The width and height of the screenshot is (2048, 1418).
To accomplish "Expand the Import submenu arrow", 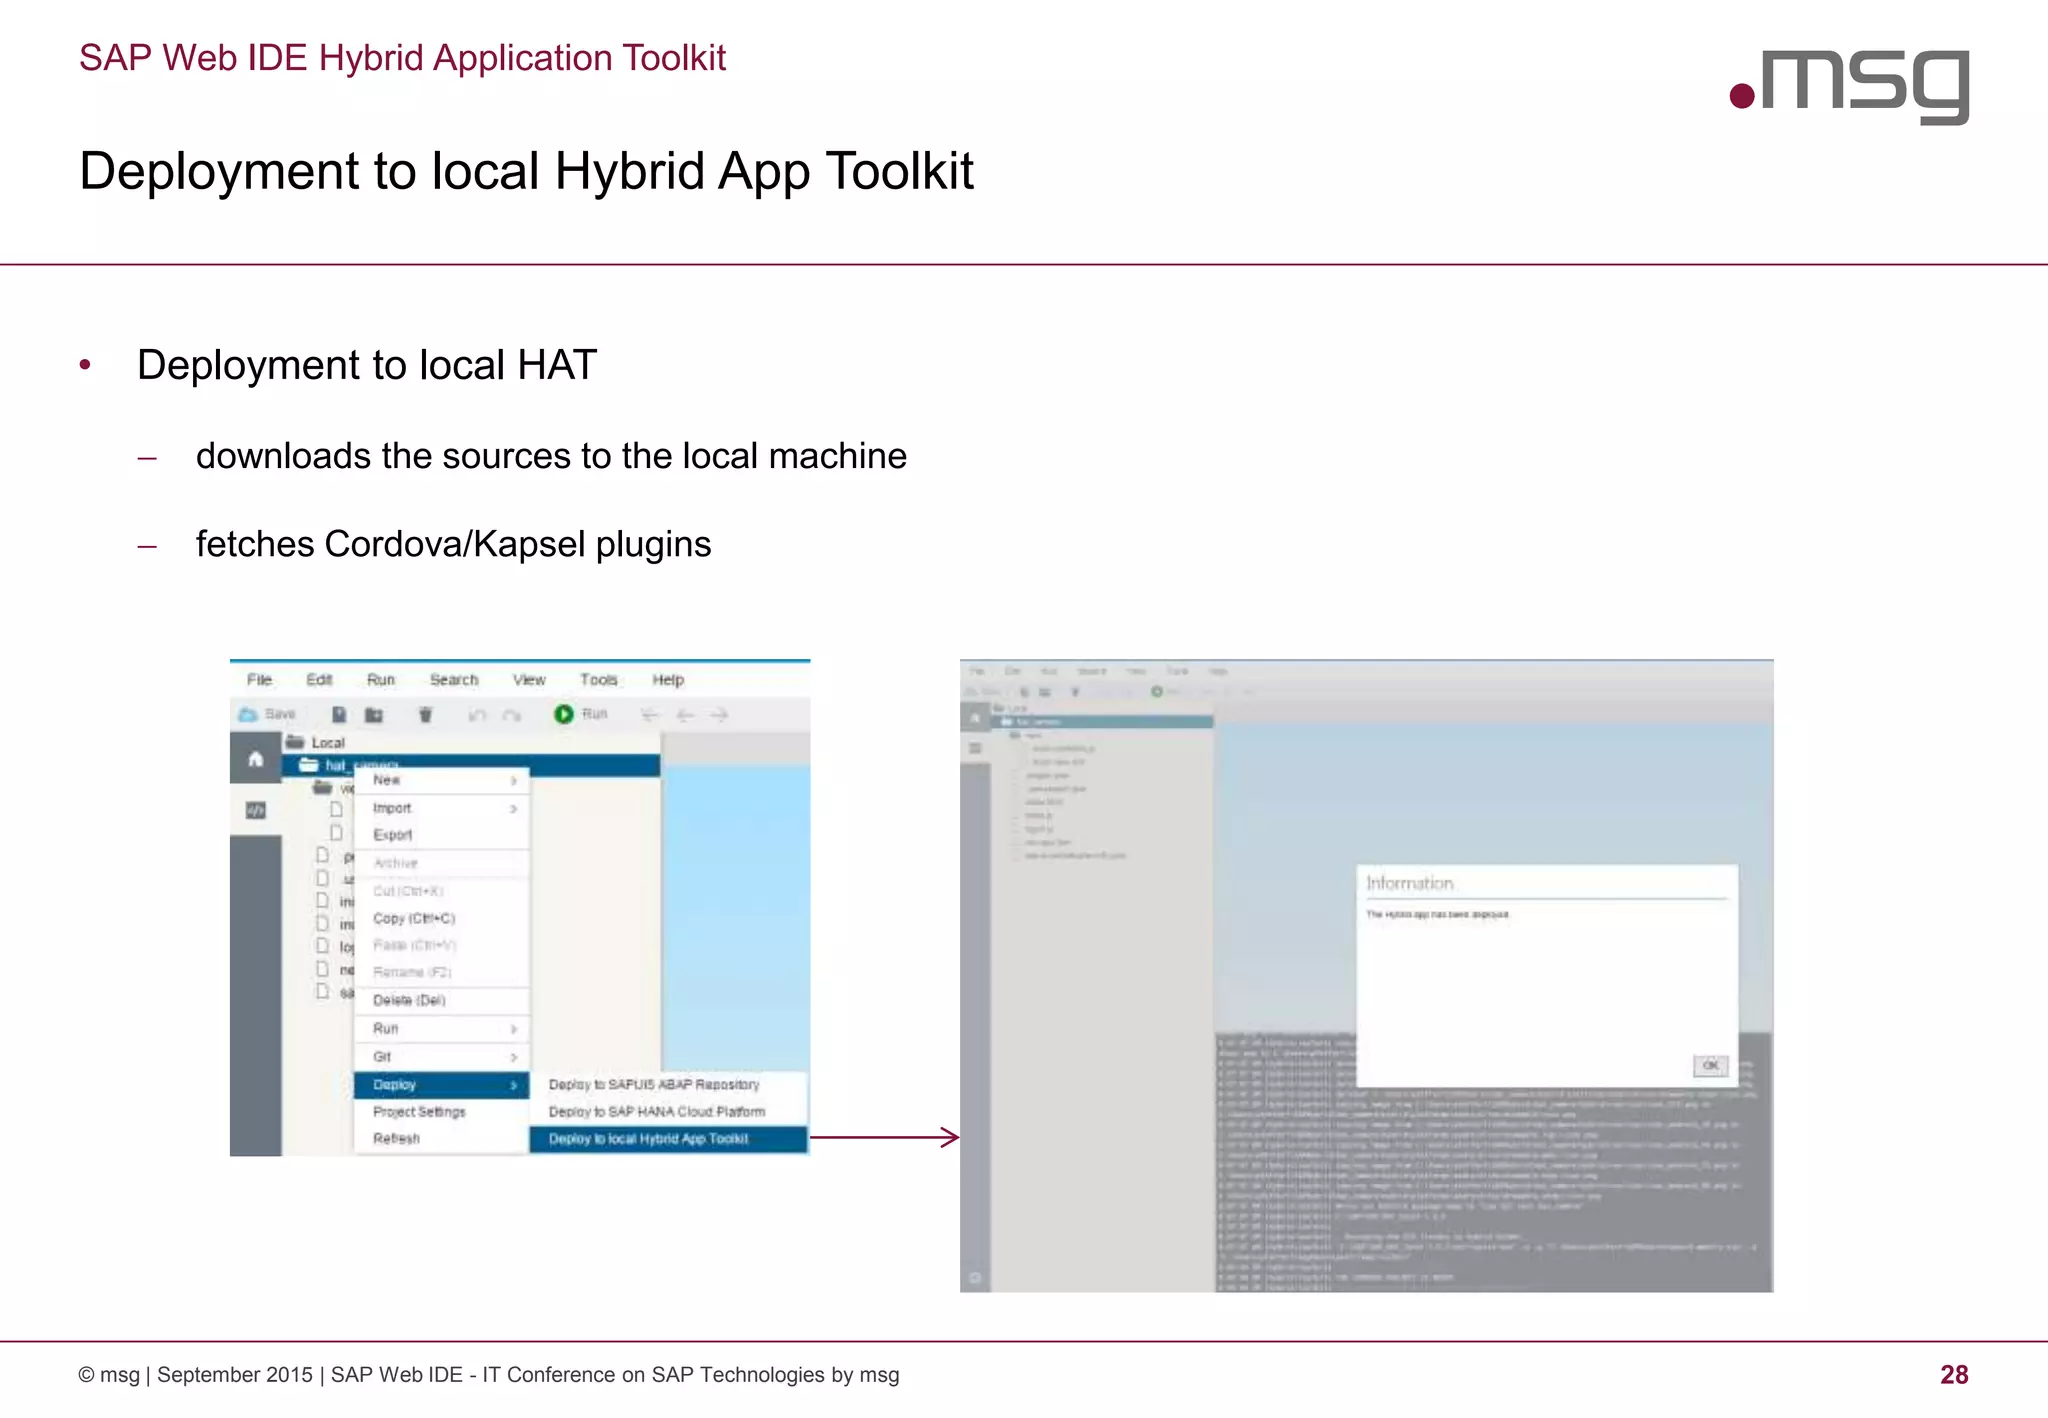I will [513, 808].
